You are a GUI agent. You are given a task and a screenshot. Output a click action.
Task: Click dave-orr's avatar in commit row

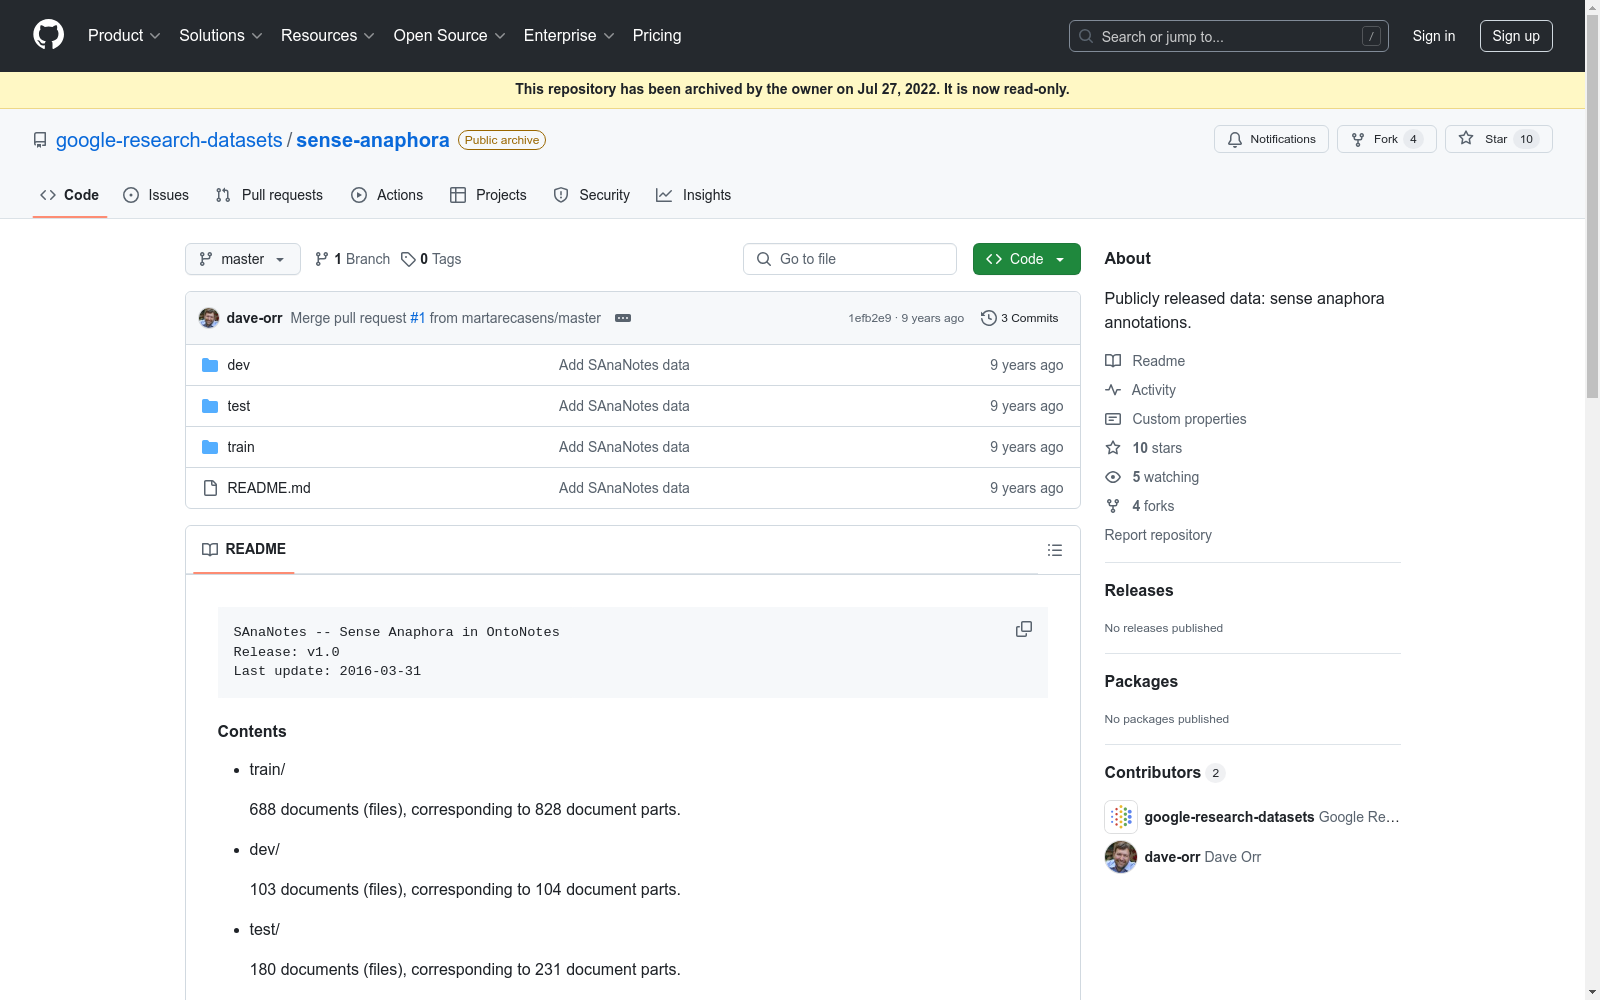(x=209, y=318)
